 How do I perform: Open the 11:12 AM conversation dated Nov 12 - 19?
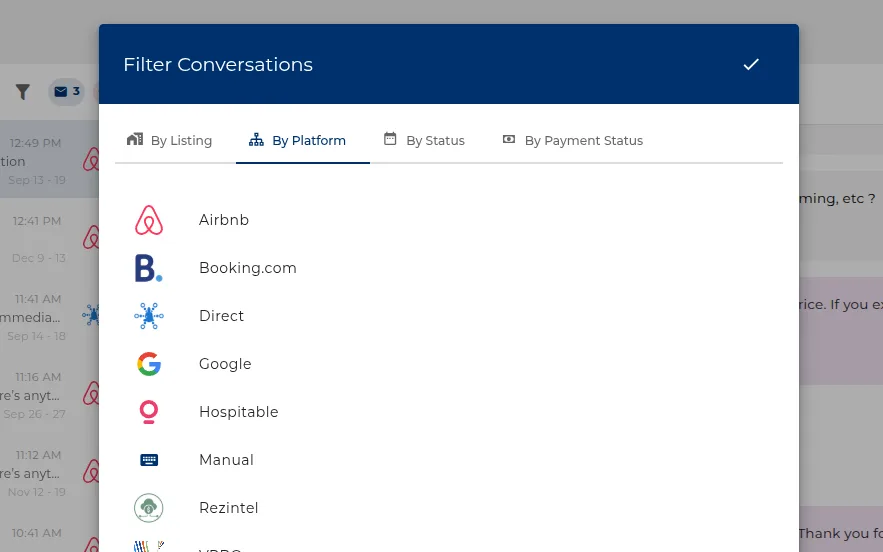tap(50, 471)
